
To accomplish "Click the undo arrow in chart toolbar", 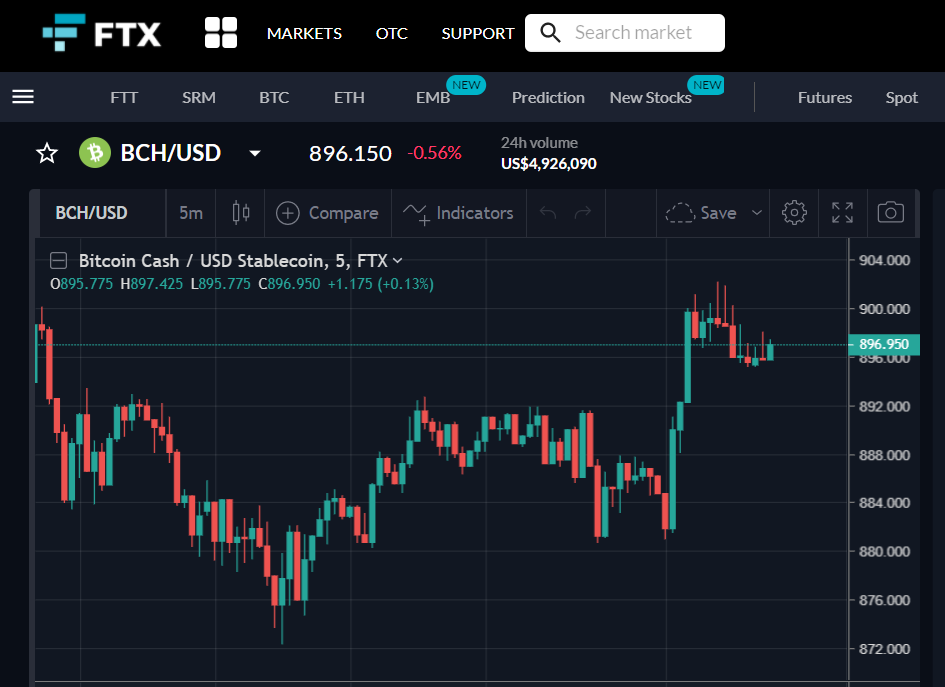I will coord(548,212).
